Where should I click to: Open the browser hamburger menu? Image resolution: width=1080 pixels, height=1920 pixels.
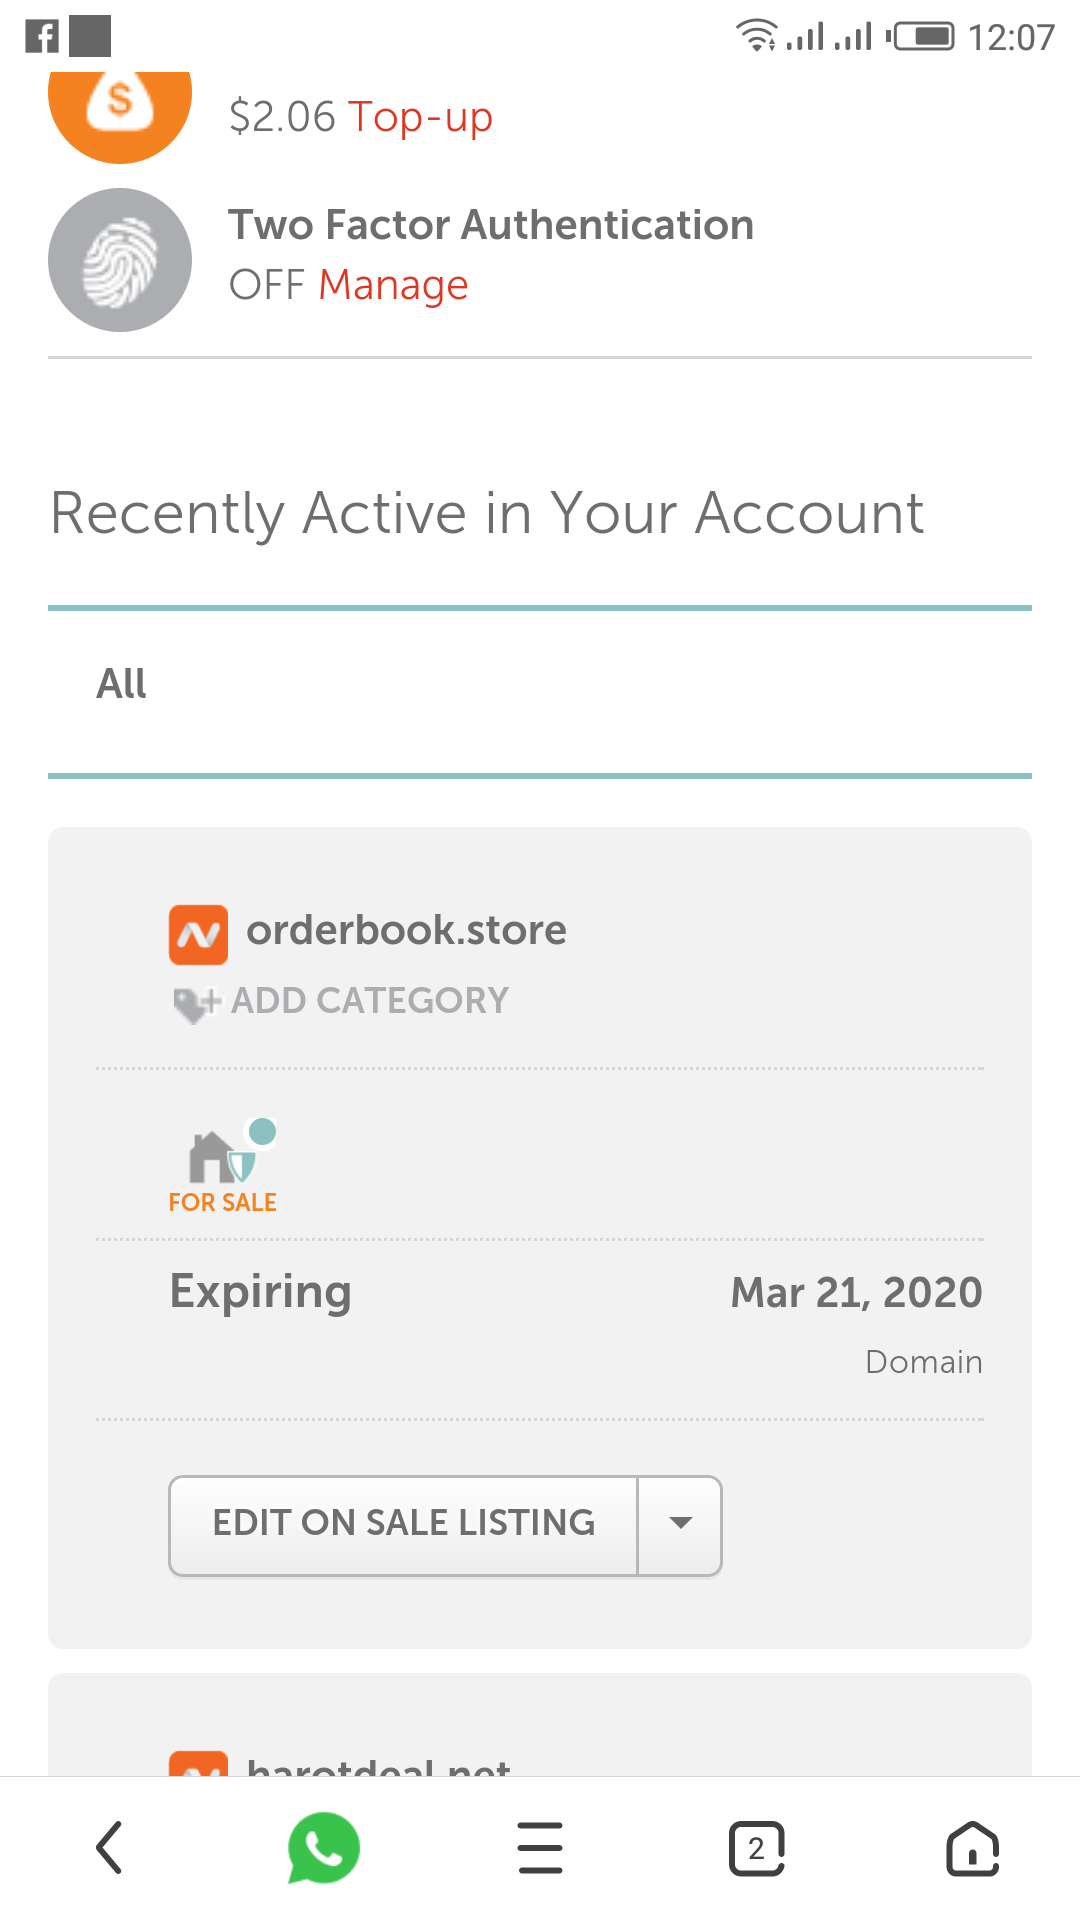coord(540,1848)
